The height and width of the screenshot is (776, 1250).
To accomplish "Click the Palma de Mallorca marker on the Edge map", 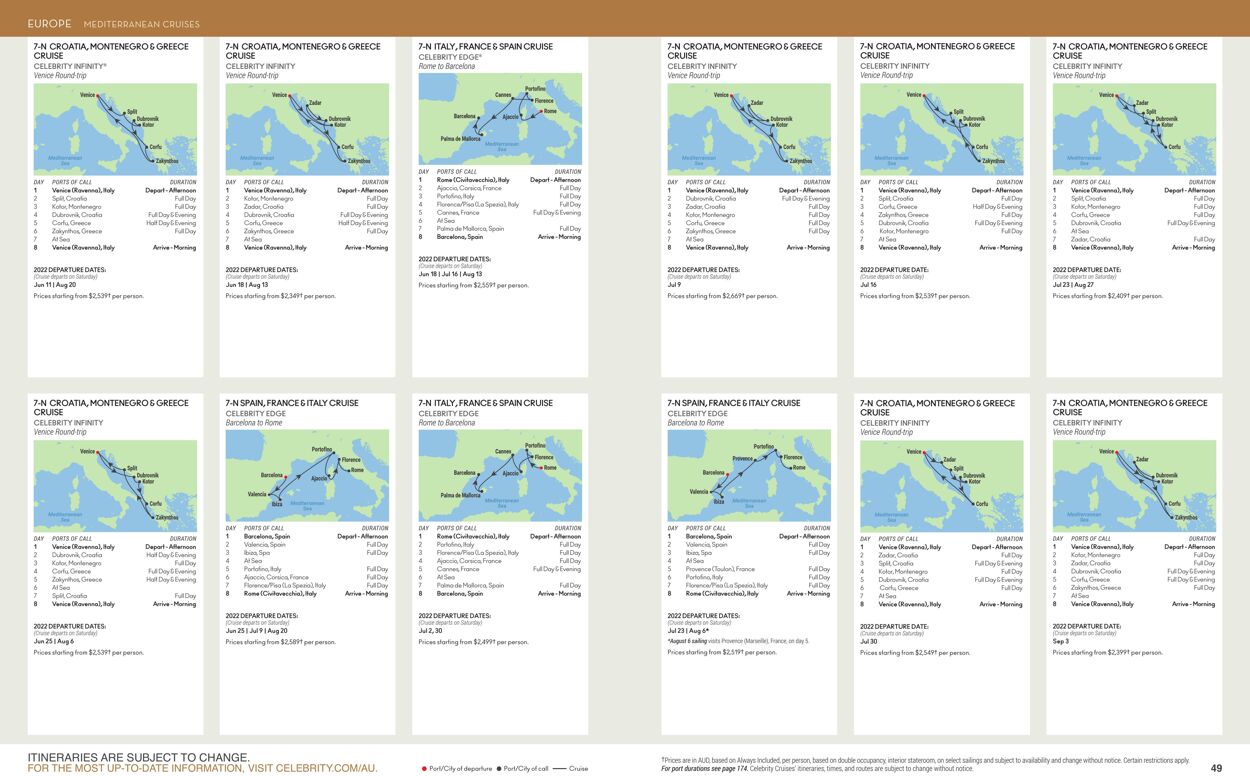I will [x=482, y=134].
